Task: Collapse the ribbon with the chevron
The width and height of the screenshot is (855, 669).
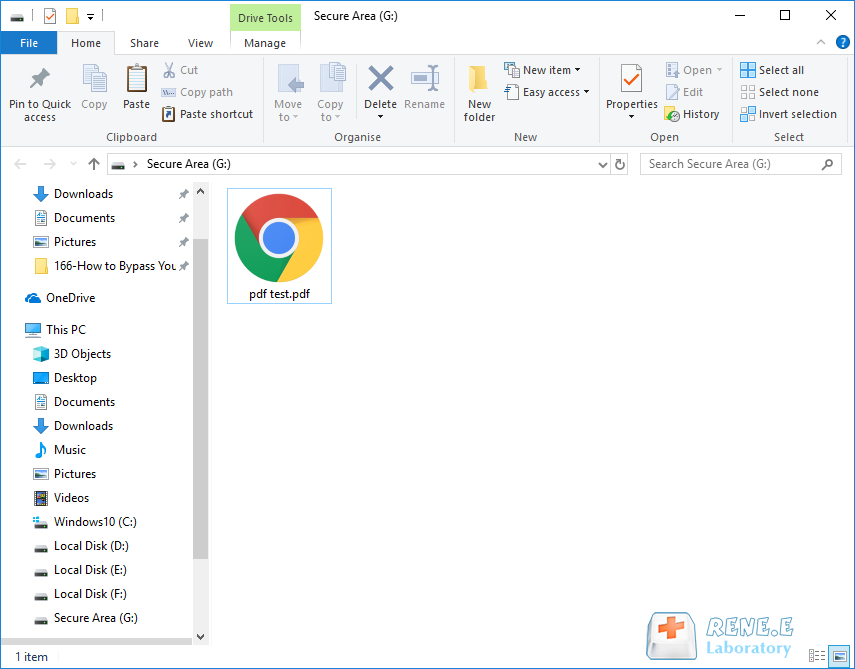Action: [821, 43]
